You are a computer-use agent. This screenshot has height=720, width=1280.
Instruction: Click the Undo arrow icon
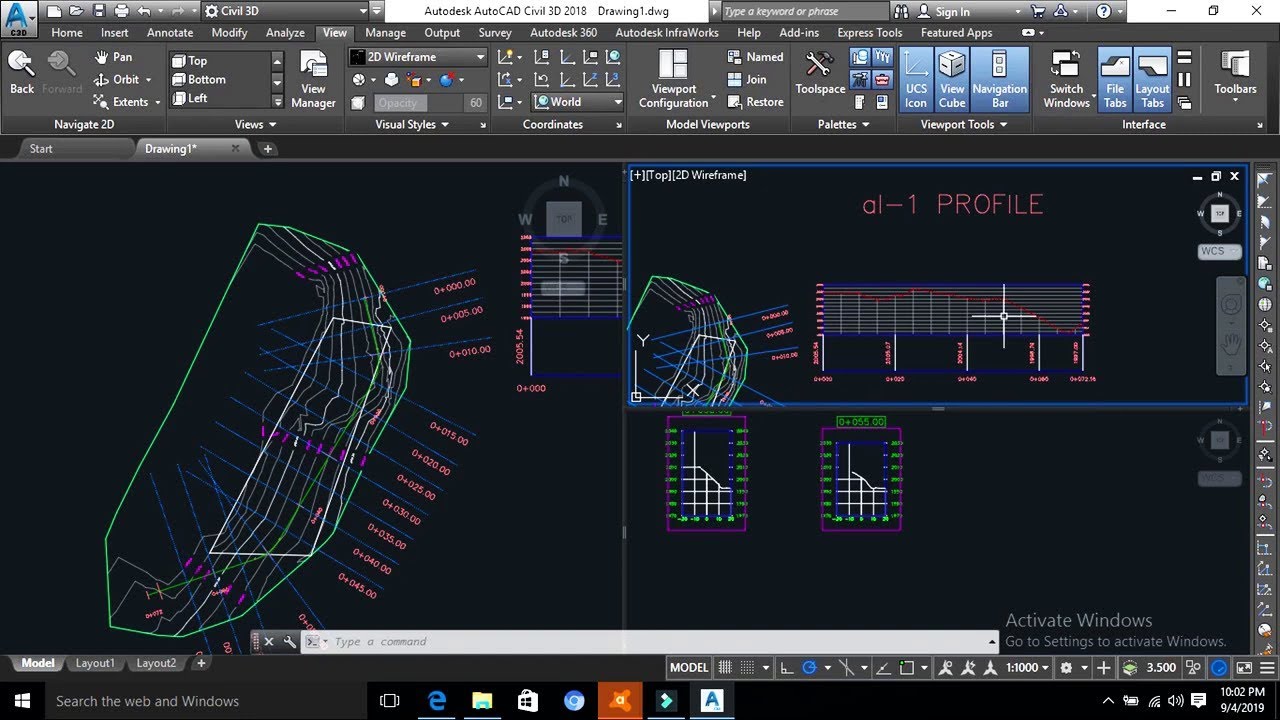click(144, 11)
